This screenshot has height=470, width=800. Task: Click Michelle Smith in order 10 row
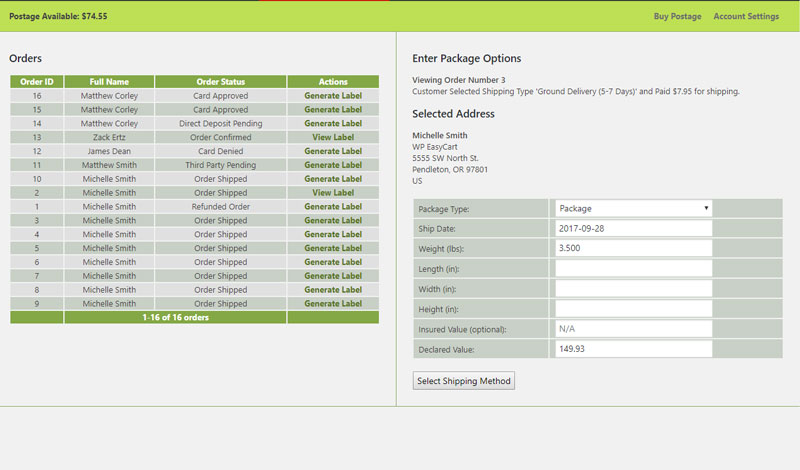(x=109, y=179)
